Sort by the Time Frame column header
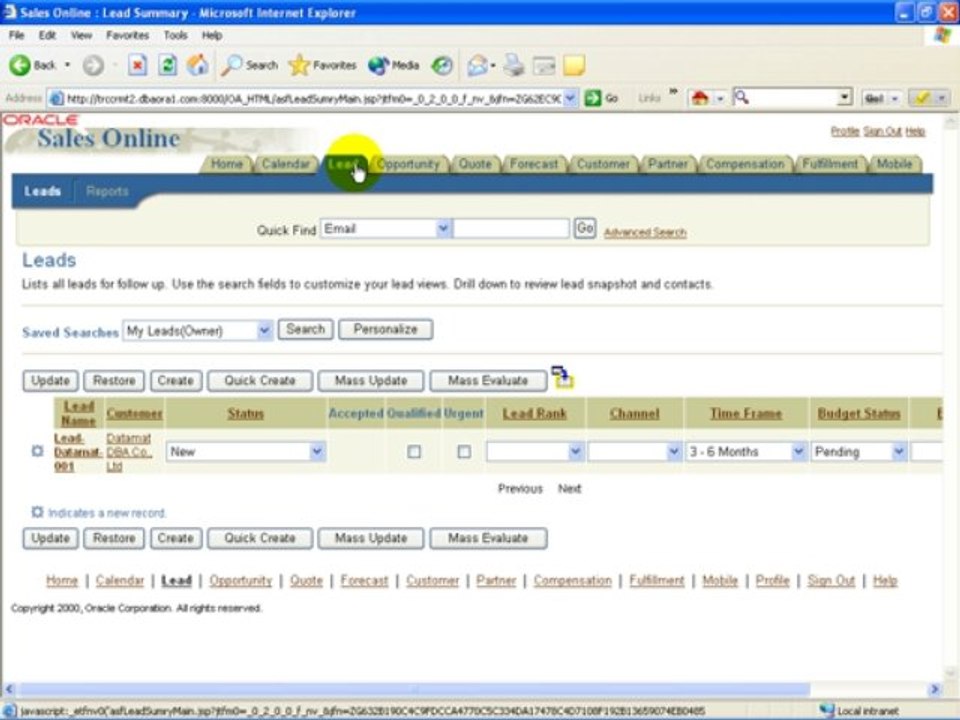 click(x=746, y=413)
